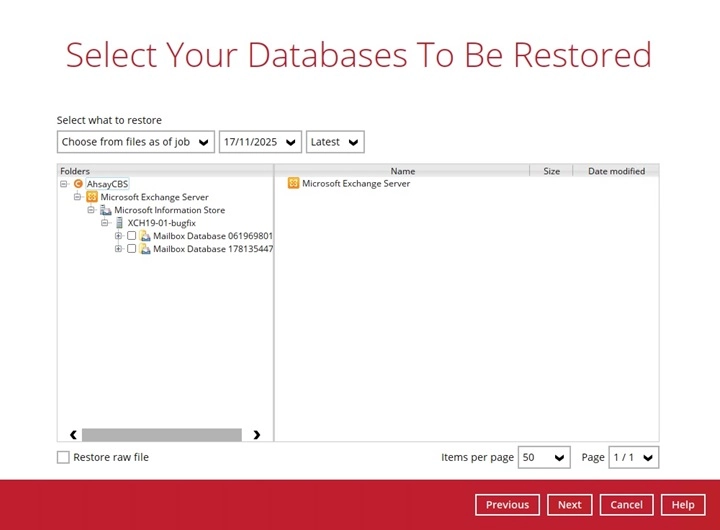Open the 17/11/2025 date dropdown
Screen dimensions: 720x530
click(x=260, y=142)
